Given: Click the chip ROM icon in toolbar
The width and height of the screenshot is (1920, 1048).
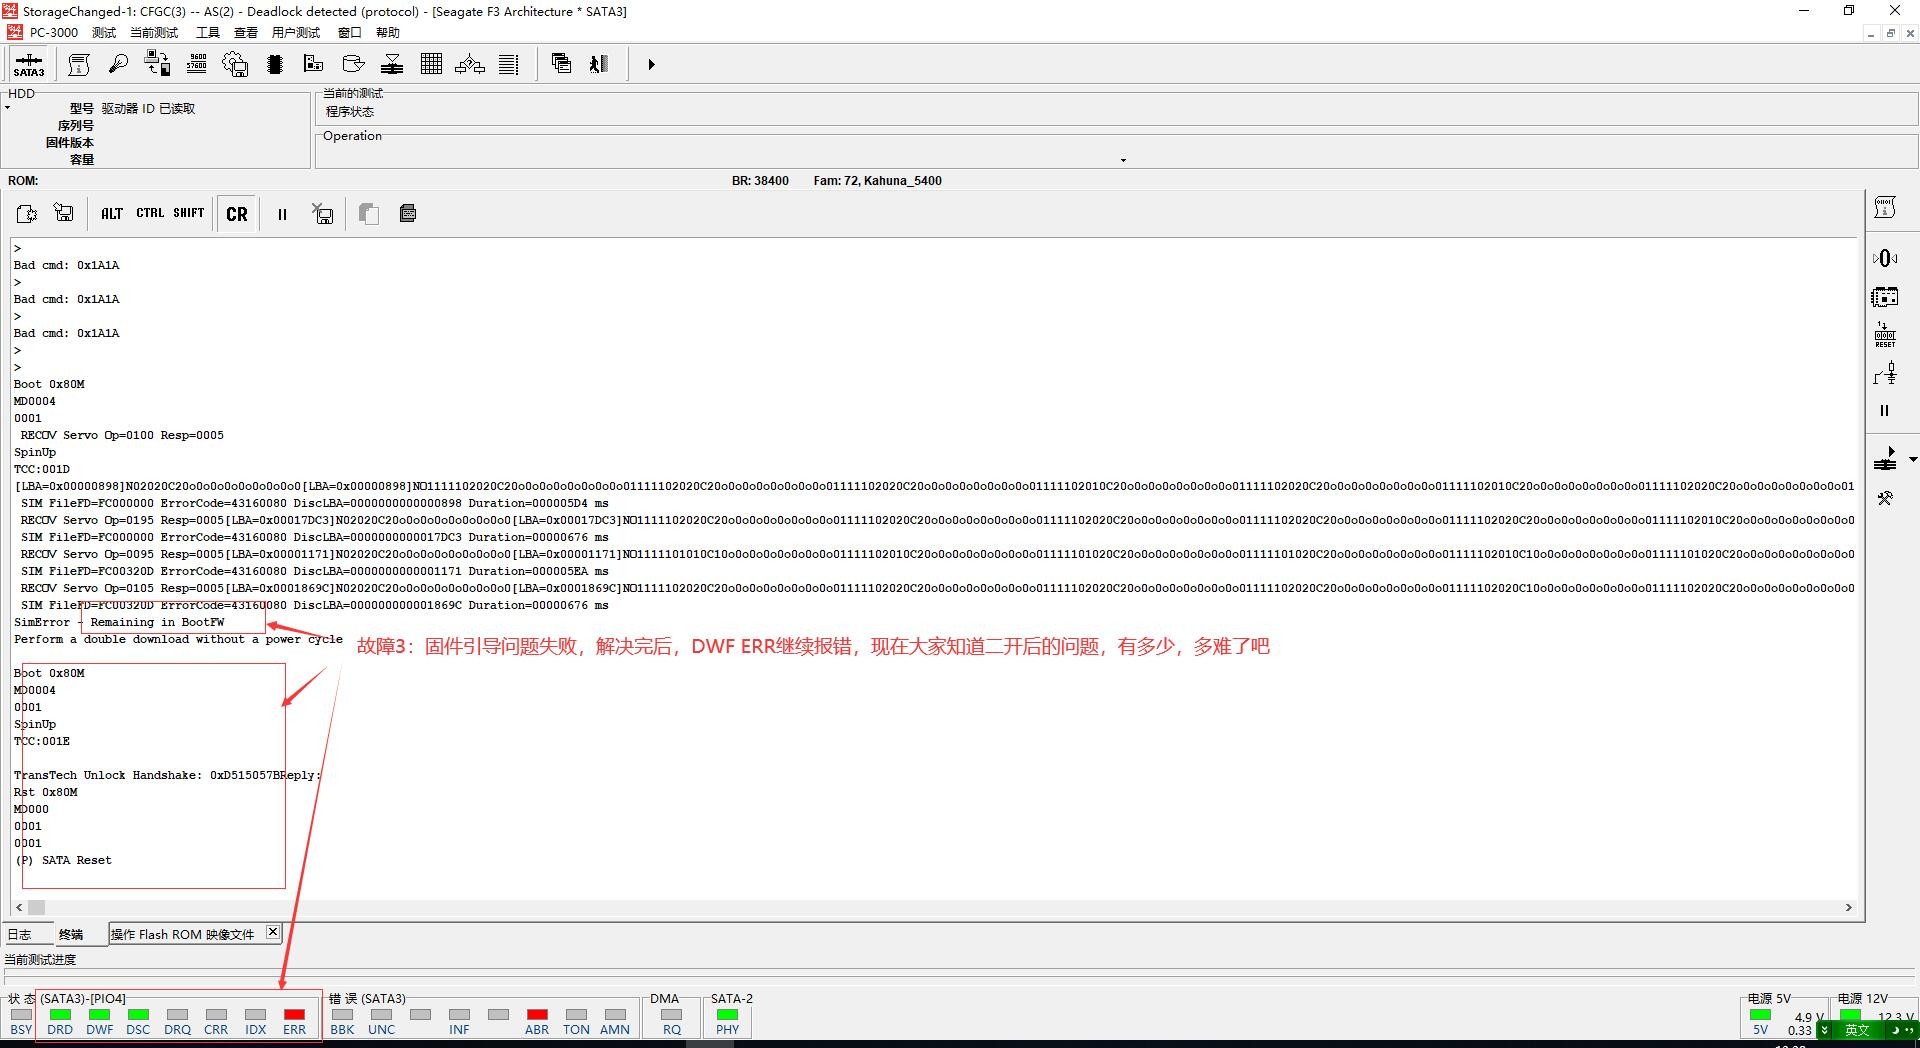Looking at the screenshot, I should click(x=274, y=64).
